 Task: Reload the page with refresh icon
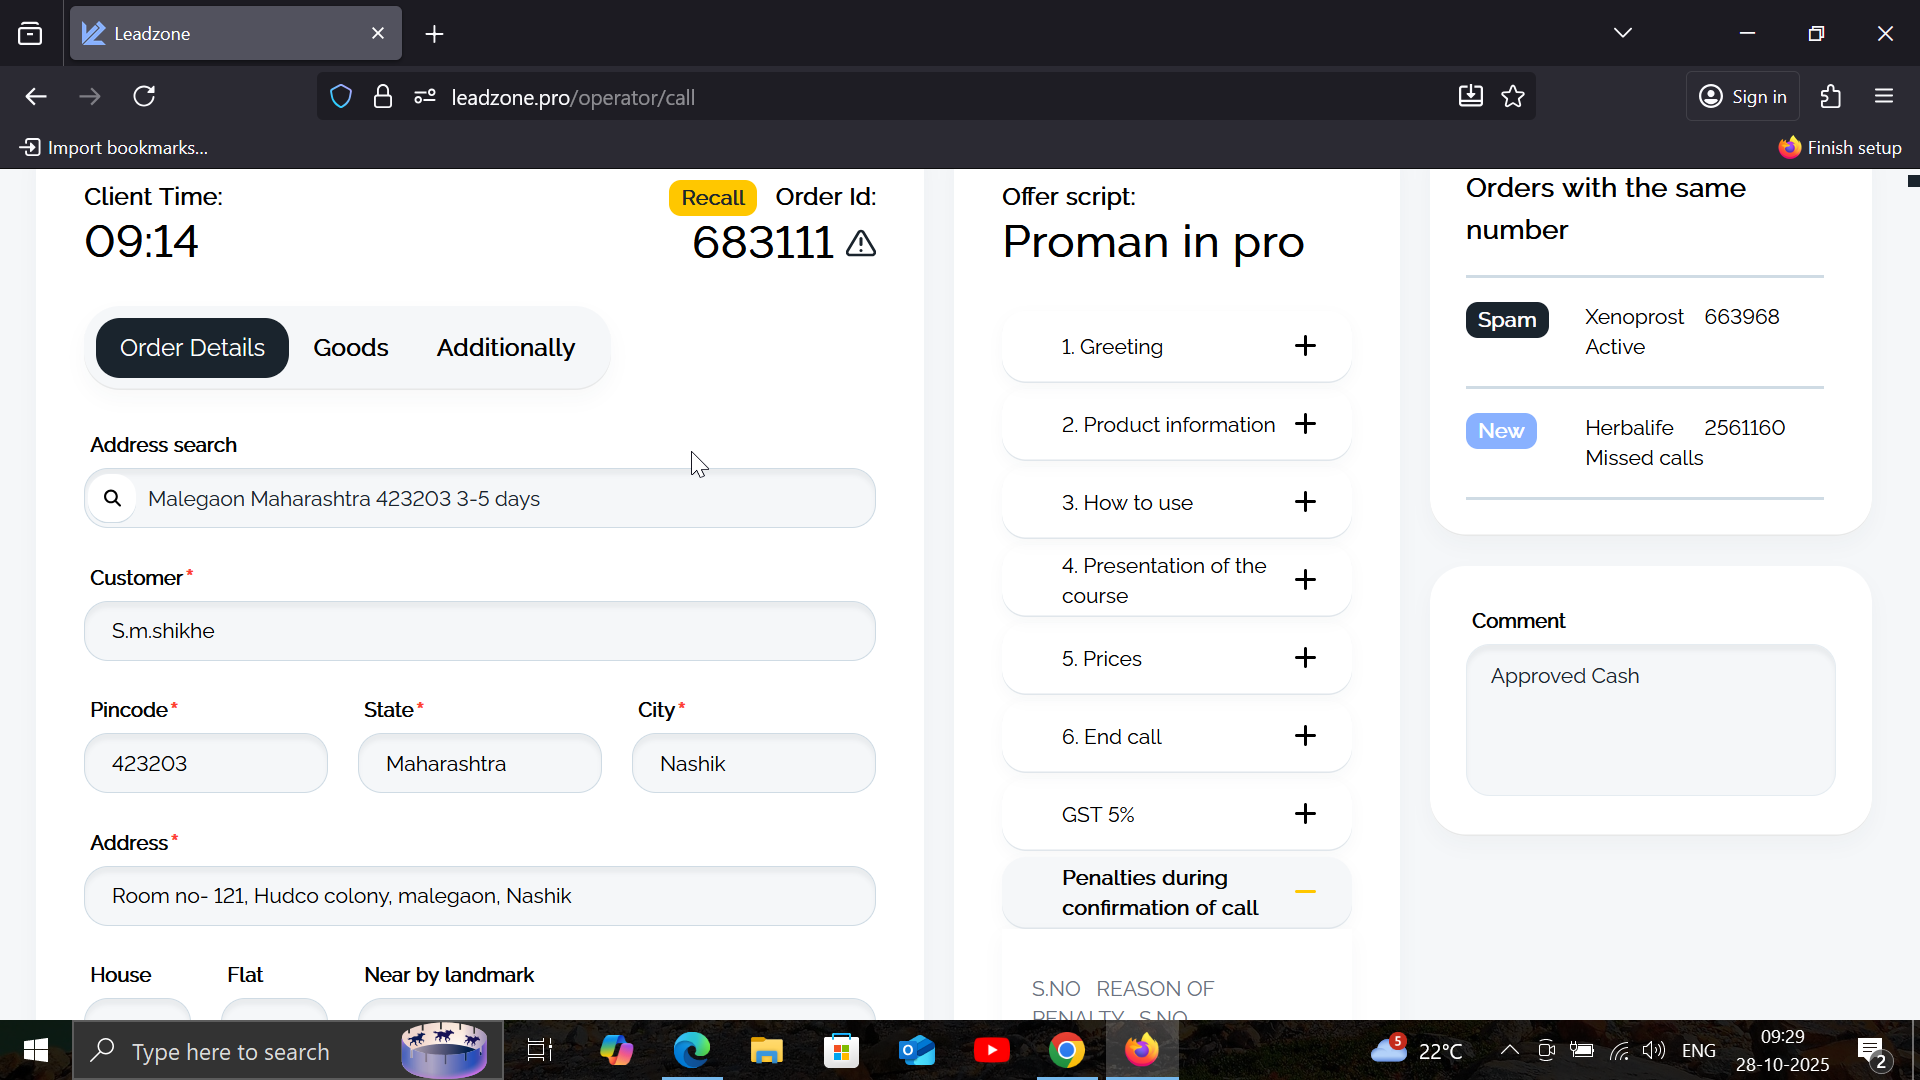tap(145, 97)
